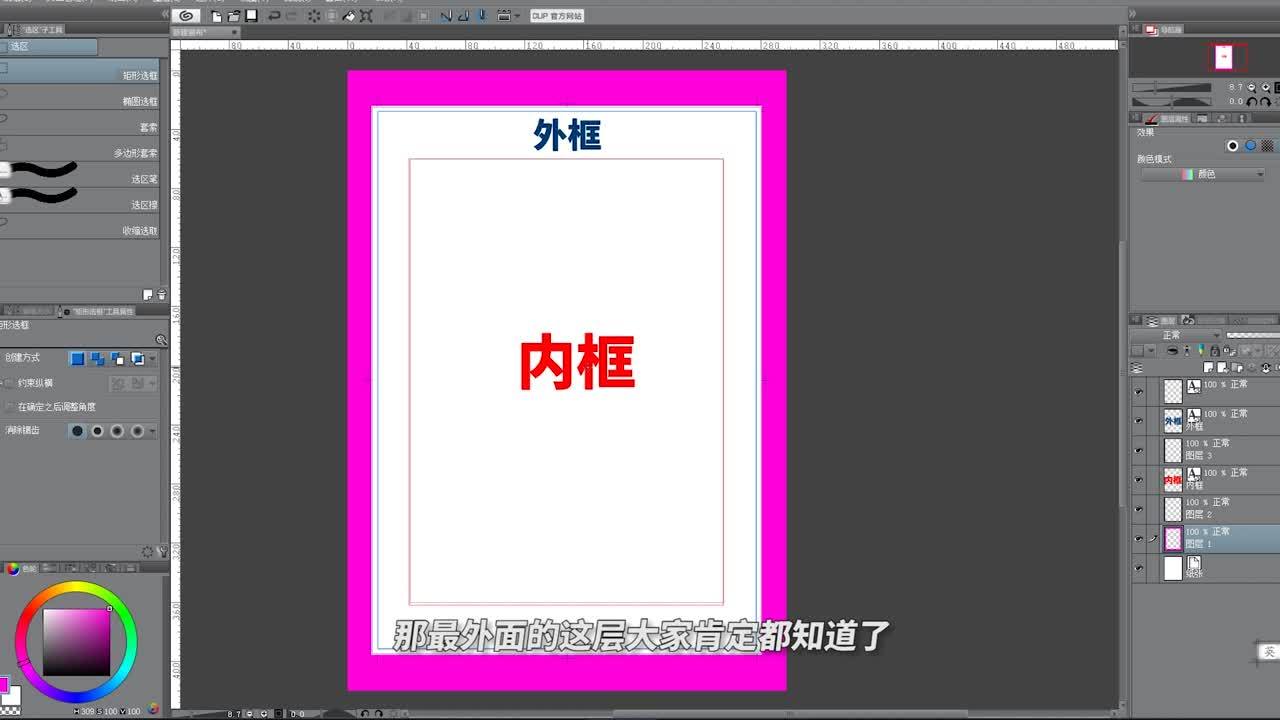Hide the 图层 3 layer
1280x720 pixels.
[x=1139, y=450]
